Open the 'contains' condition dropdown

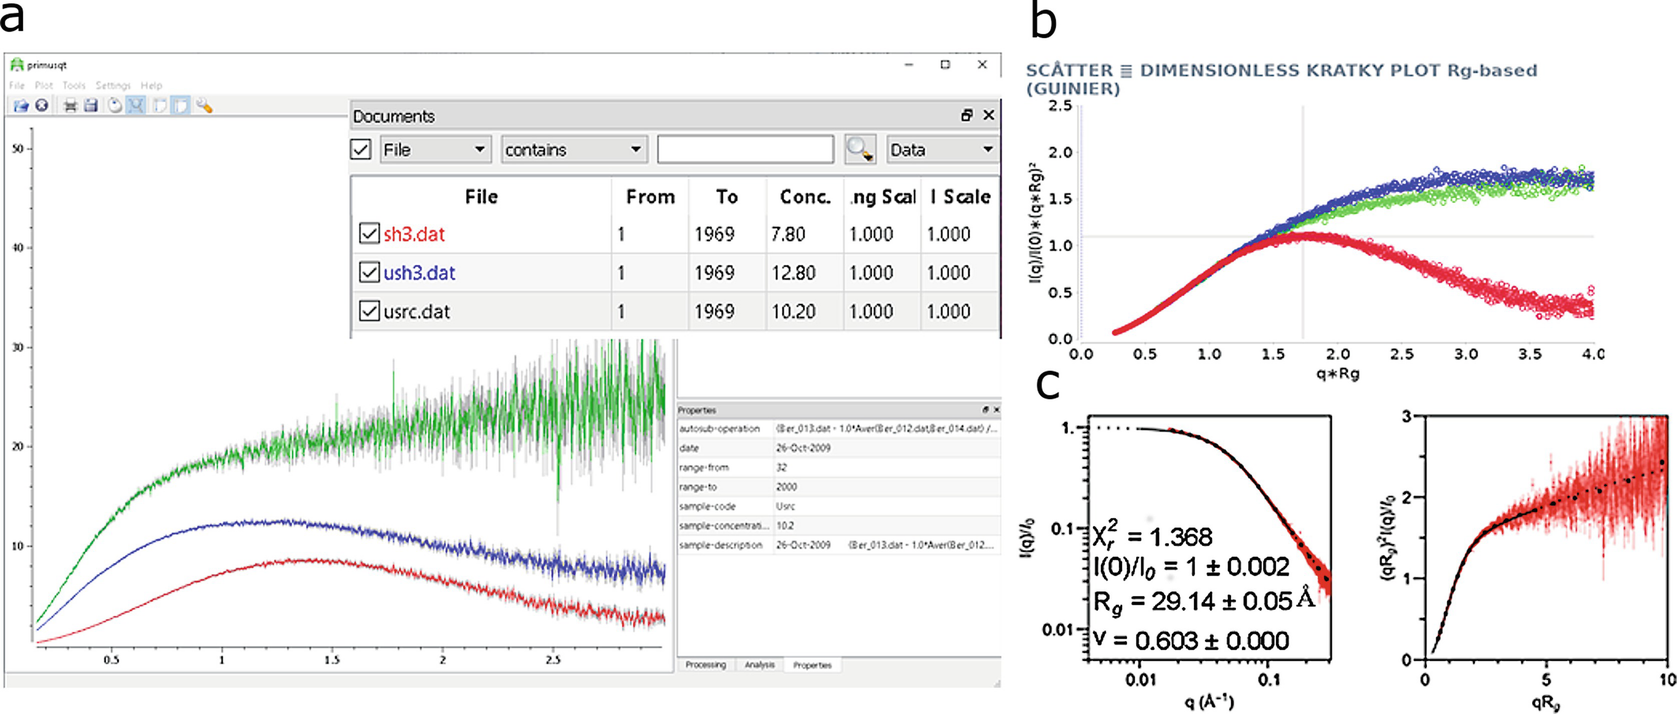574,149
